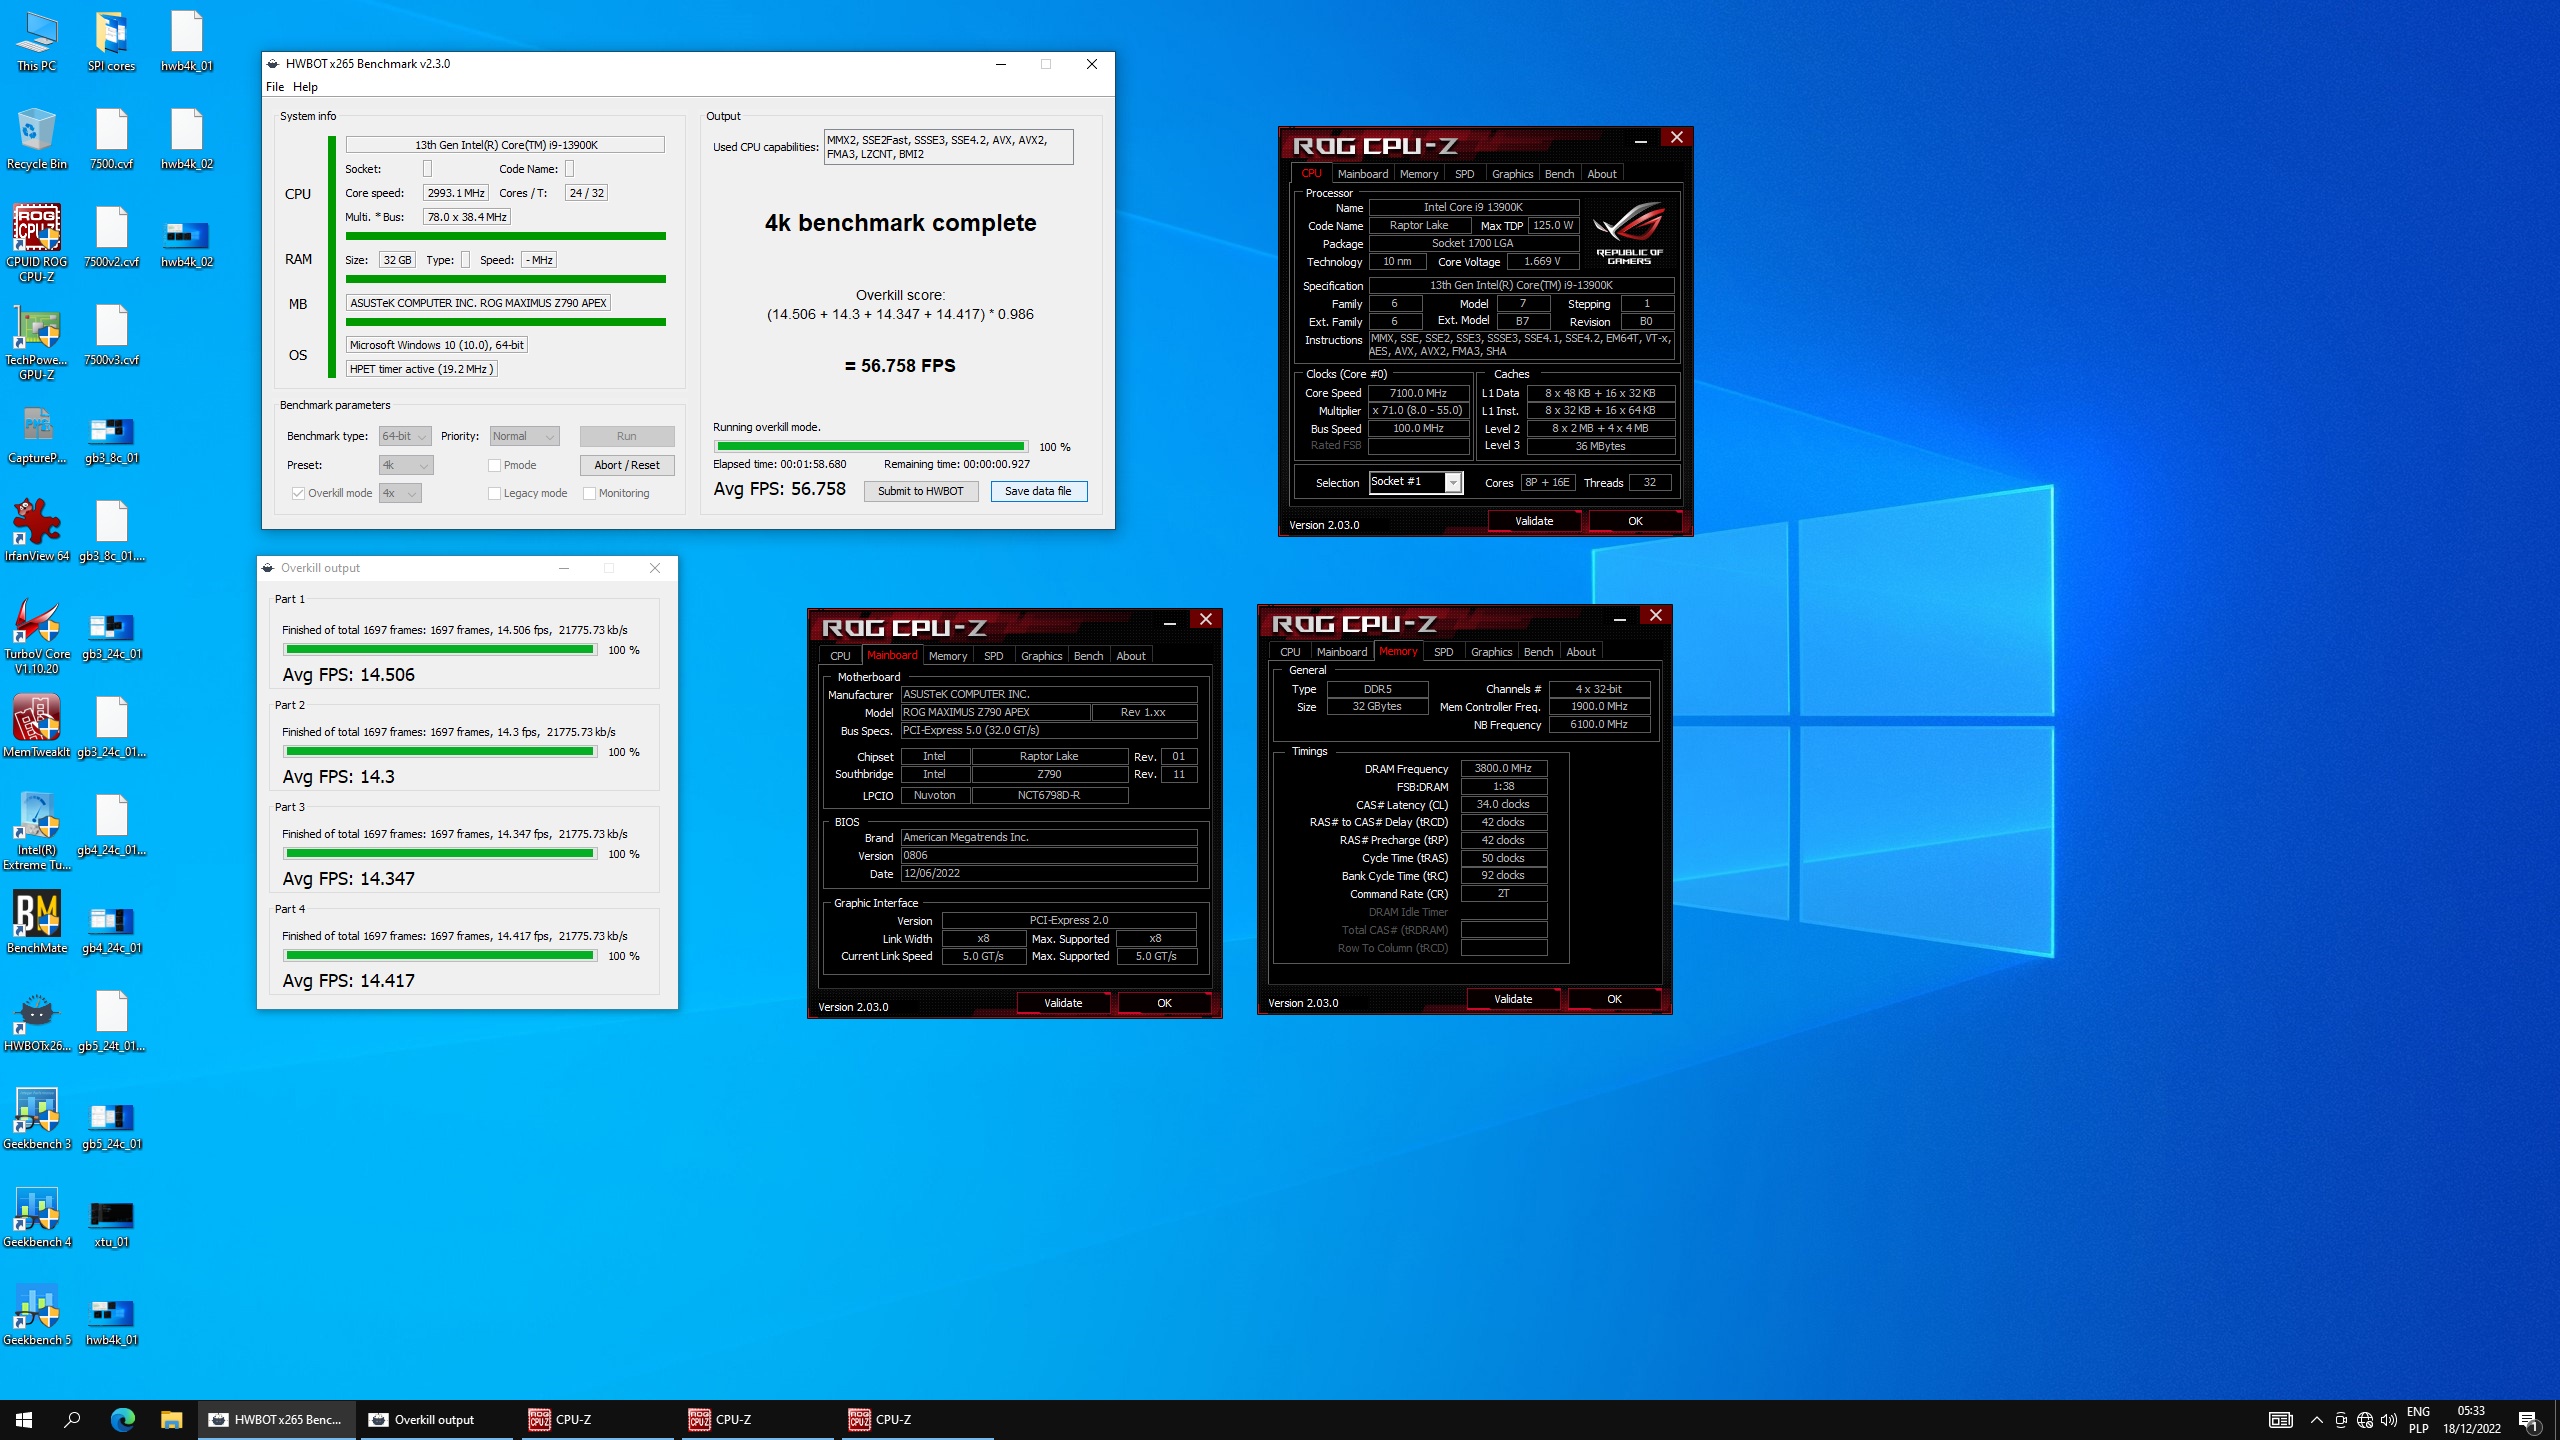The image size is (2560, 1440).
Task: Enable the Legacy mode checkbox
Action: coord(494,493)
